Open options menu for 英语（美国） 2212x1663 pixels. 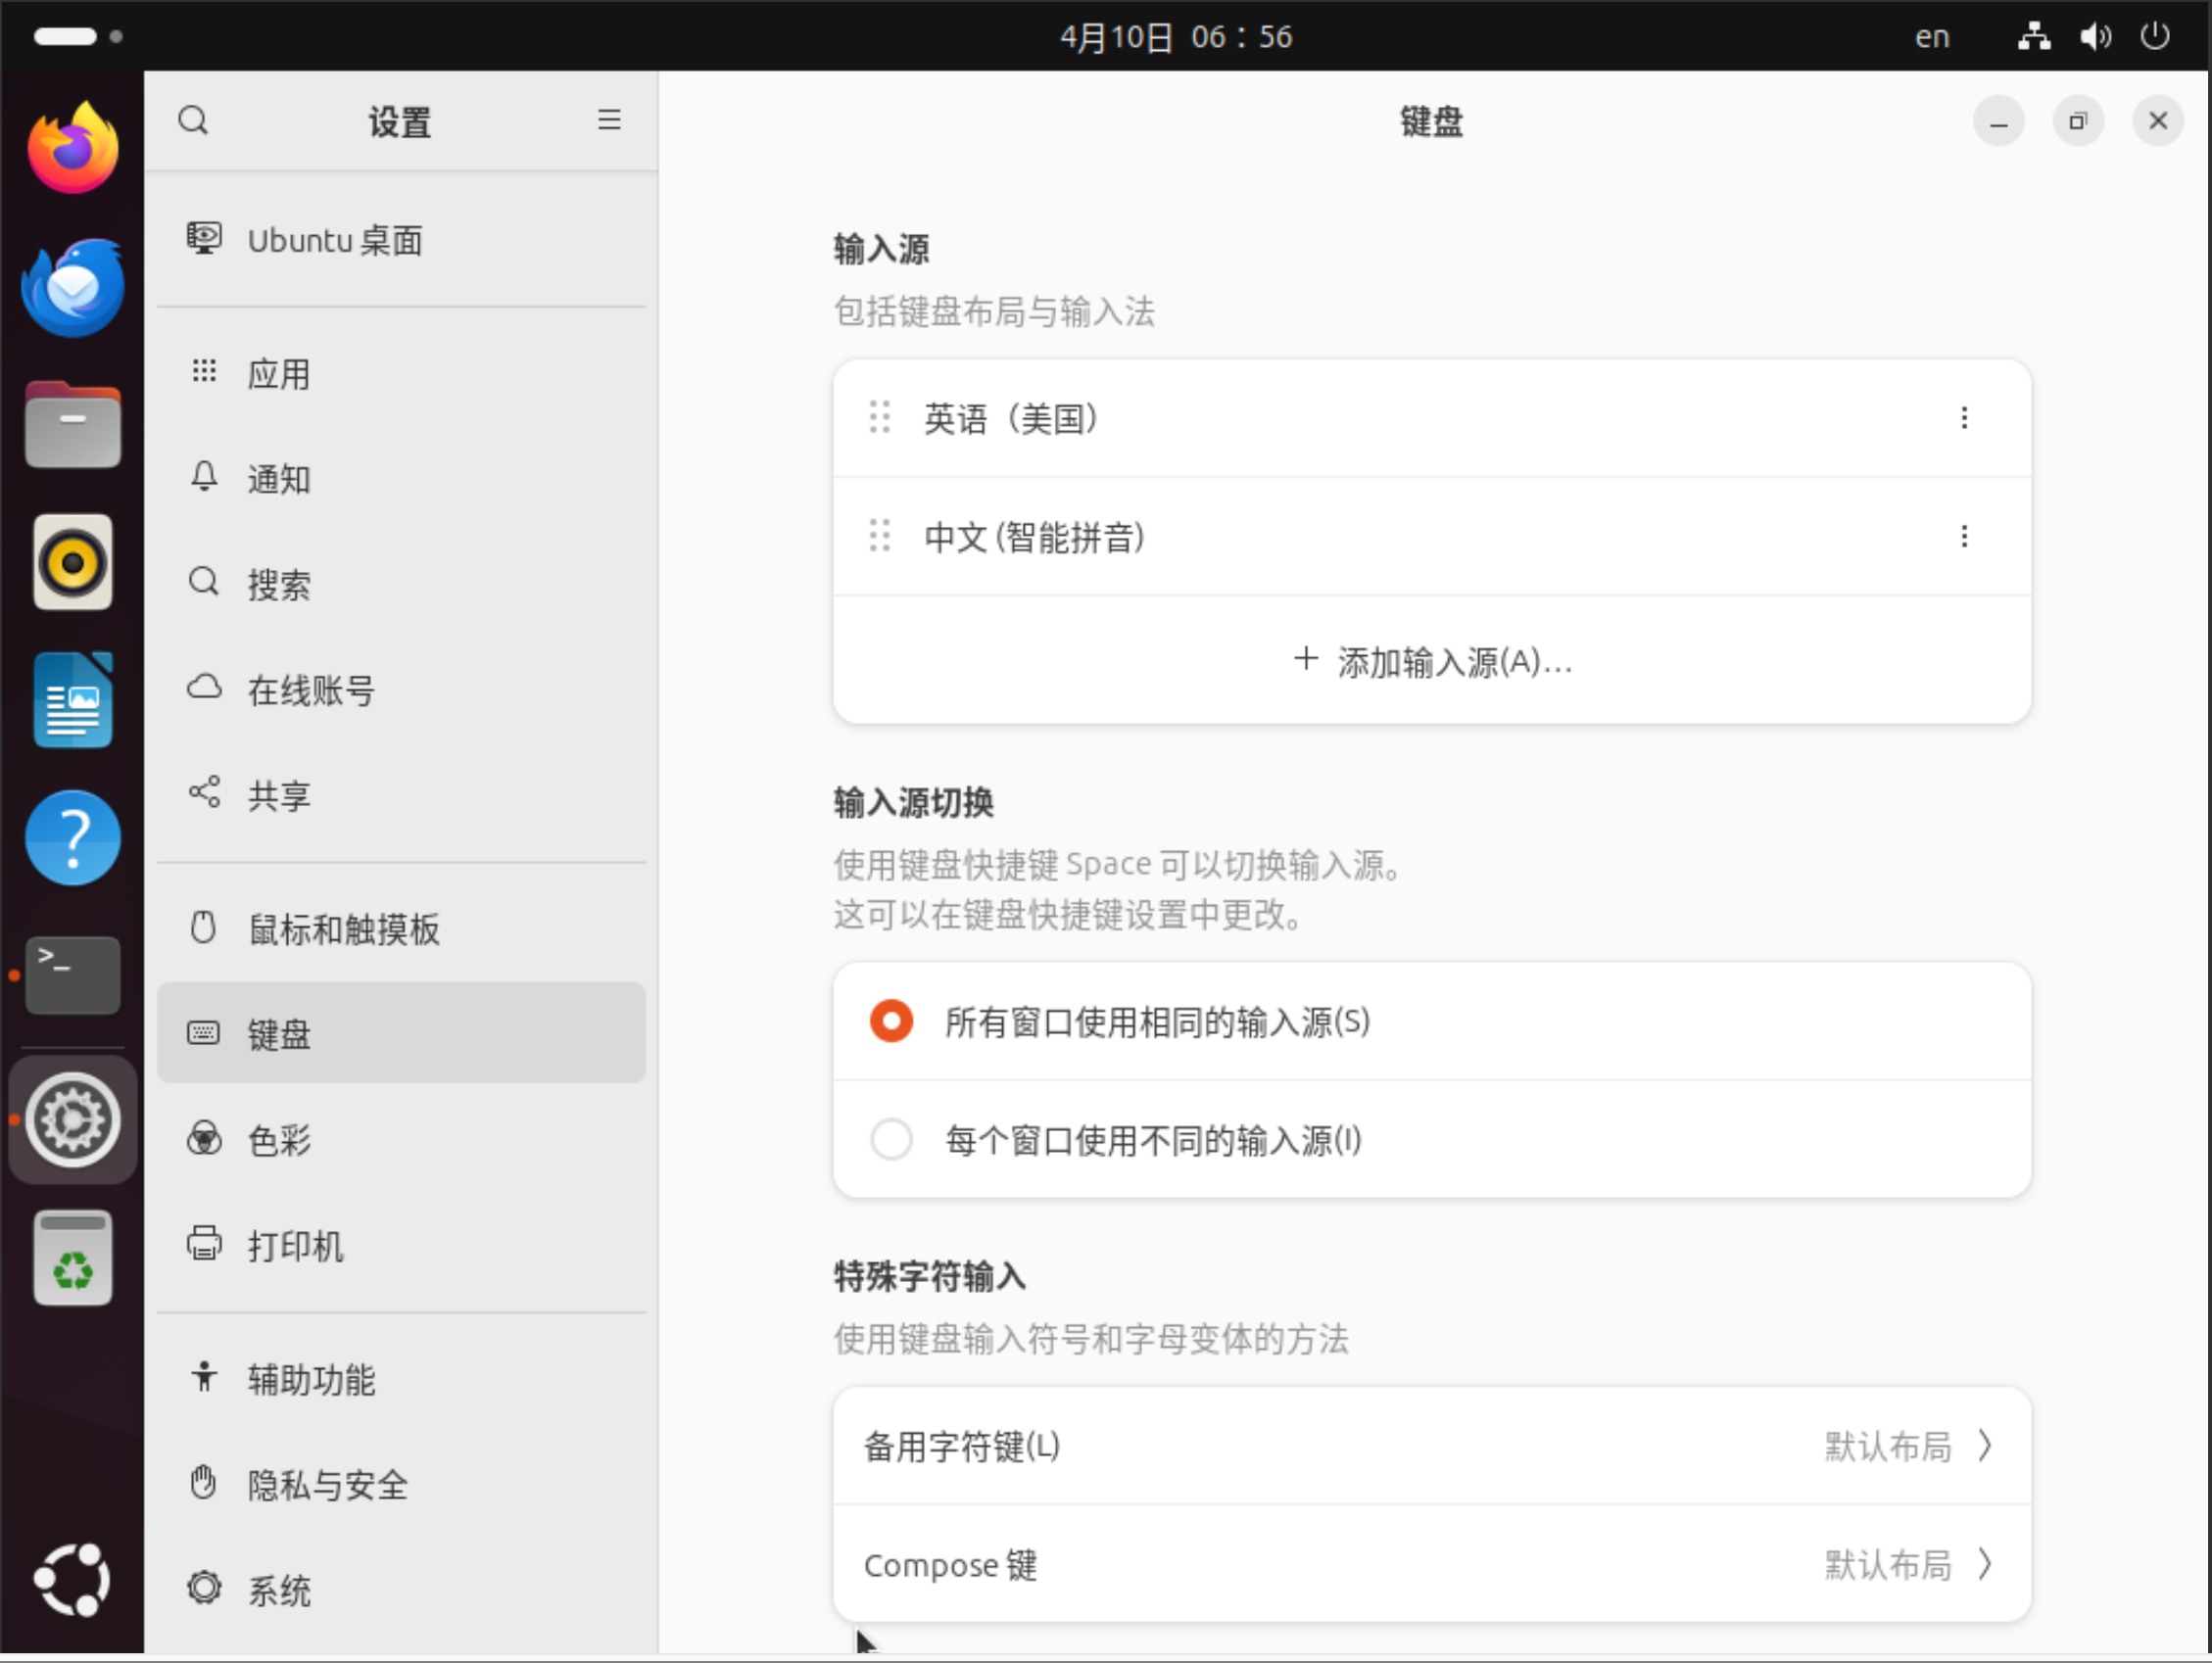[1963, 418]
